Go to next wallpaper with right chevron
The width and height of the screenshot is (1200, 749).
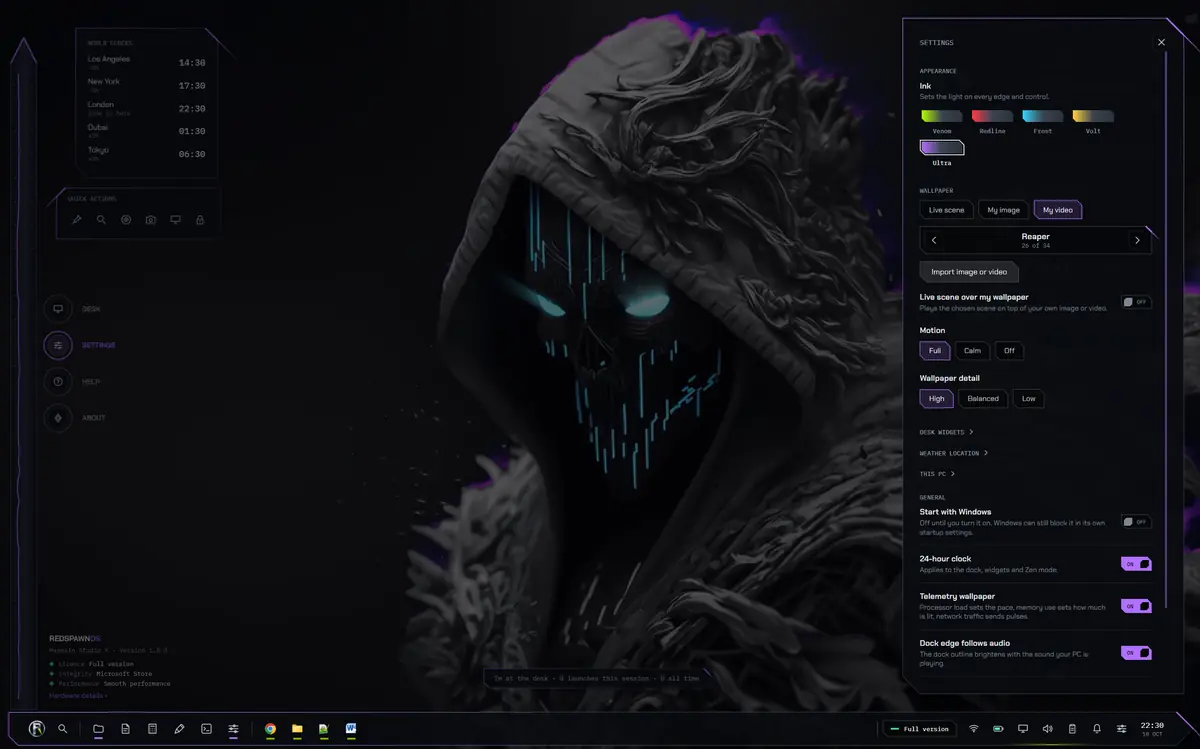pos(1137,240)
